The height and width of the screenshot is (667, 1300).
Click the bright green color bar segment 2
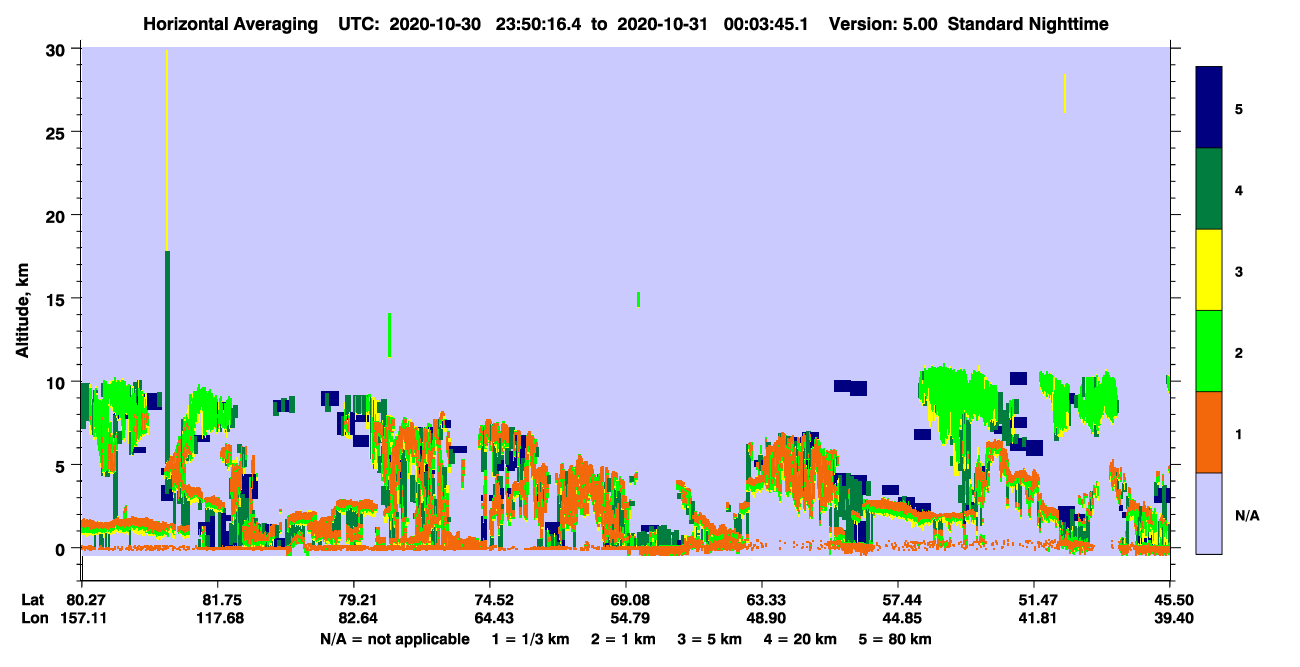tap(1209, 351)
